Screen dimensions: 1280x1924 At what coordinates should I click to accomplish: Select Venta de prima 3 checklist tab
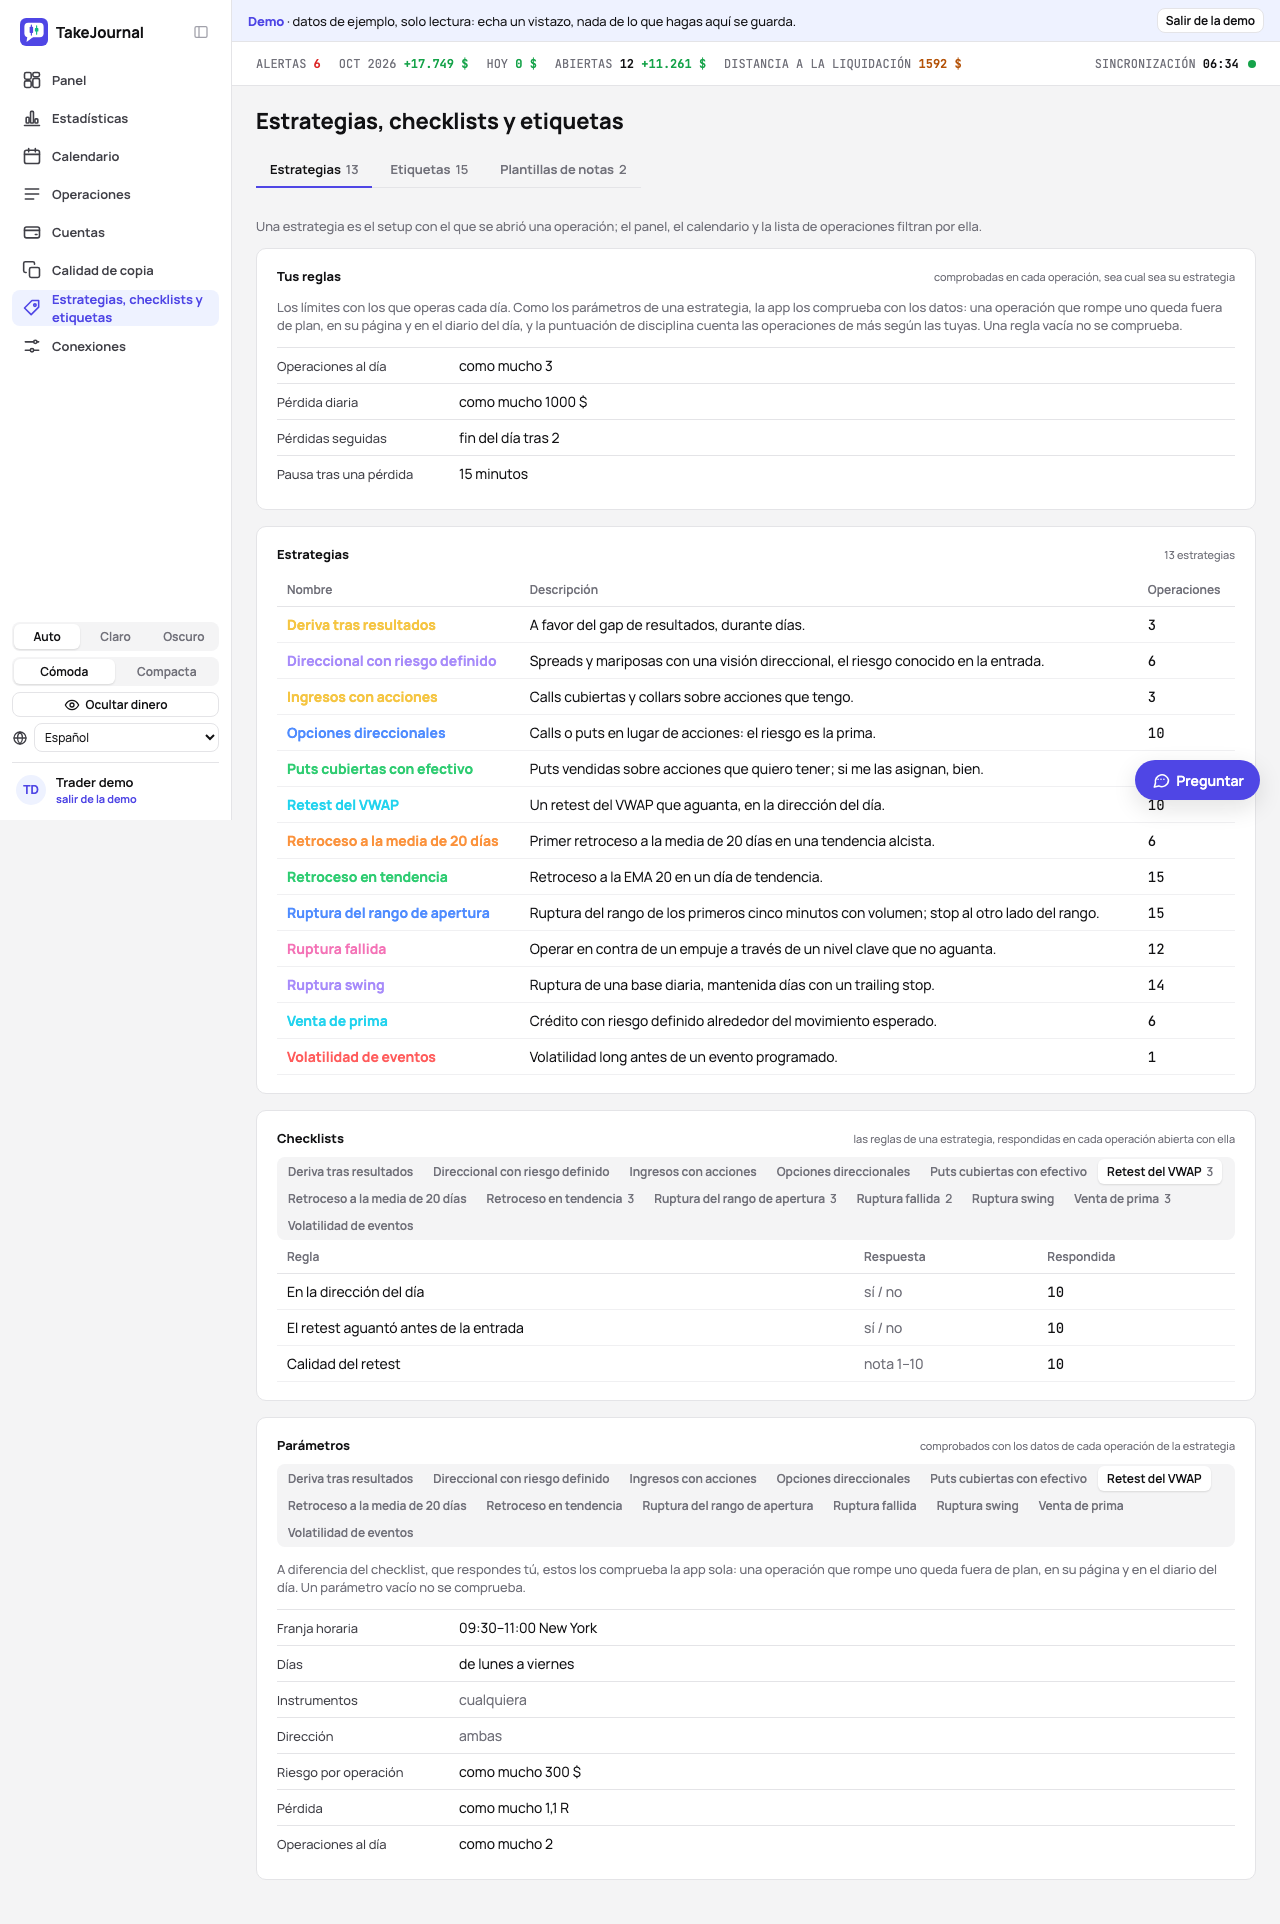click(x=1122, y=1199)
